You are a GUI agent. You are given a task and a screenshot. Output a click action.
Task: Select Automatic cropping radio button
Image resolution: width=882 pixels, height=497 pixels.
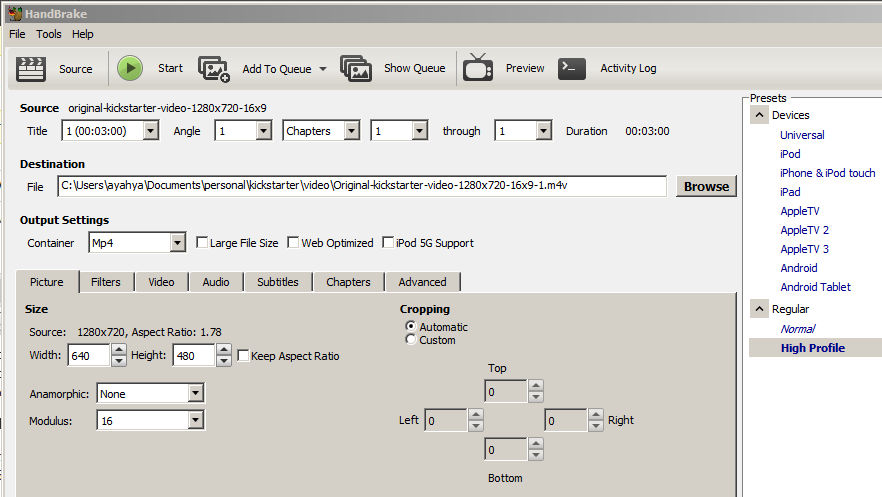coord(411,326)
